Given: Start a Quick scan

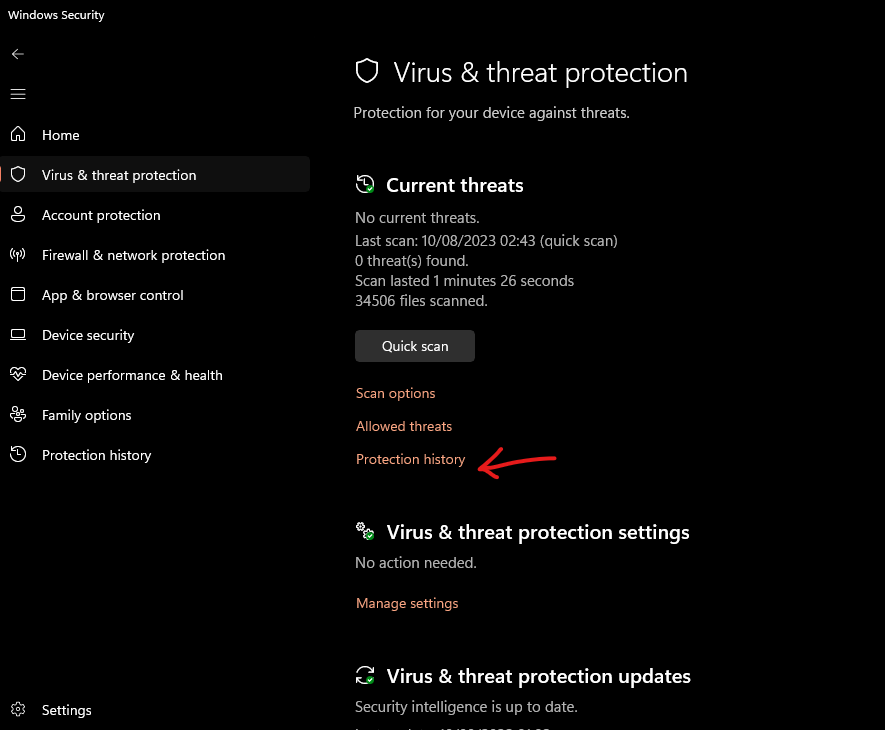Looking at the screenshot, I should (x=415, y=346).
